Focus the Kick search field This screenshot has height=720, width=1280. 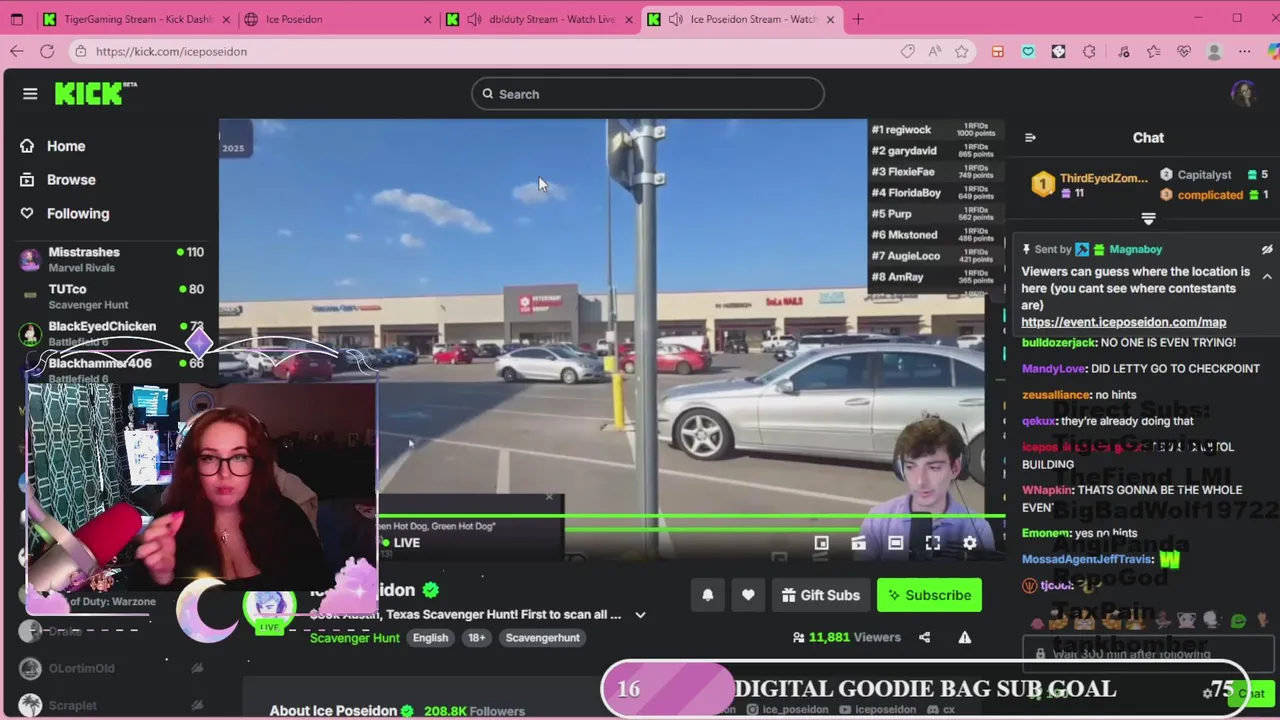point(648,94)
